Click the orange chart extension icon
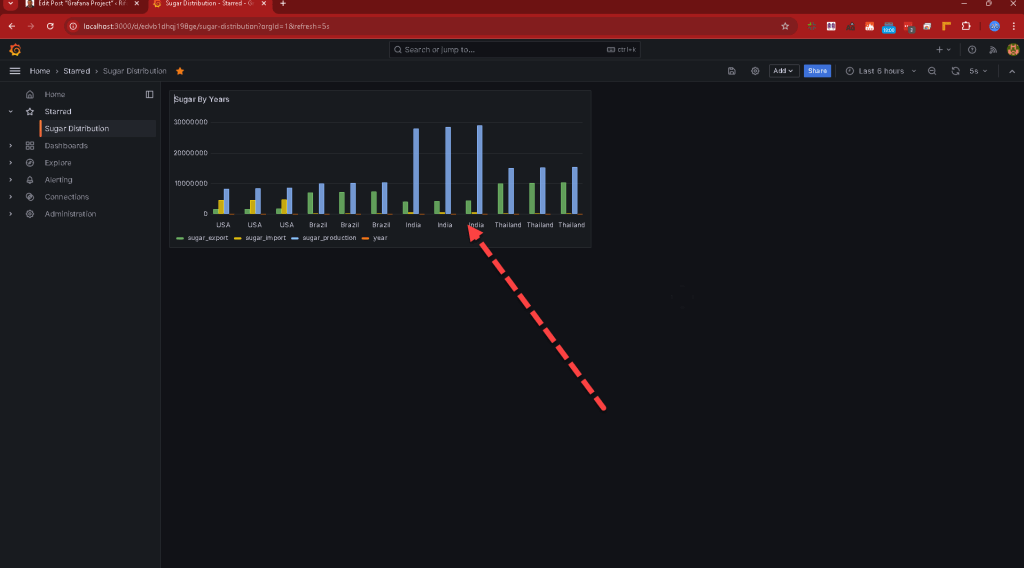This screenshot has width=1024, height=568. coord(869,26)
